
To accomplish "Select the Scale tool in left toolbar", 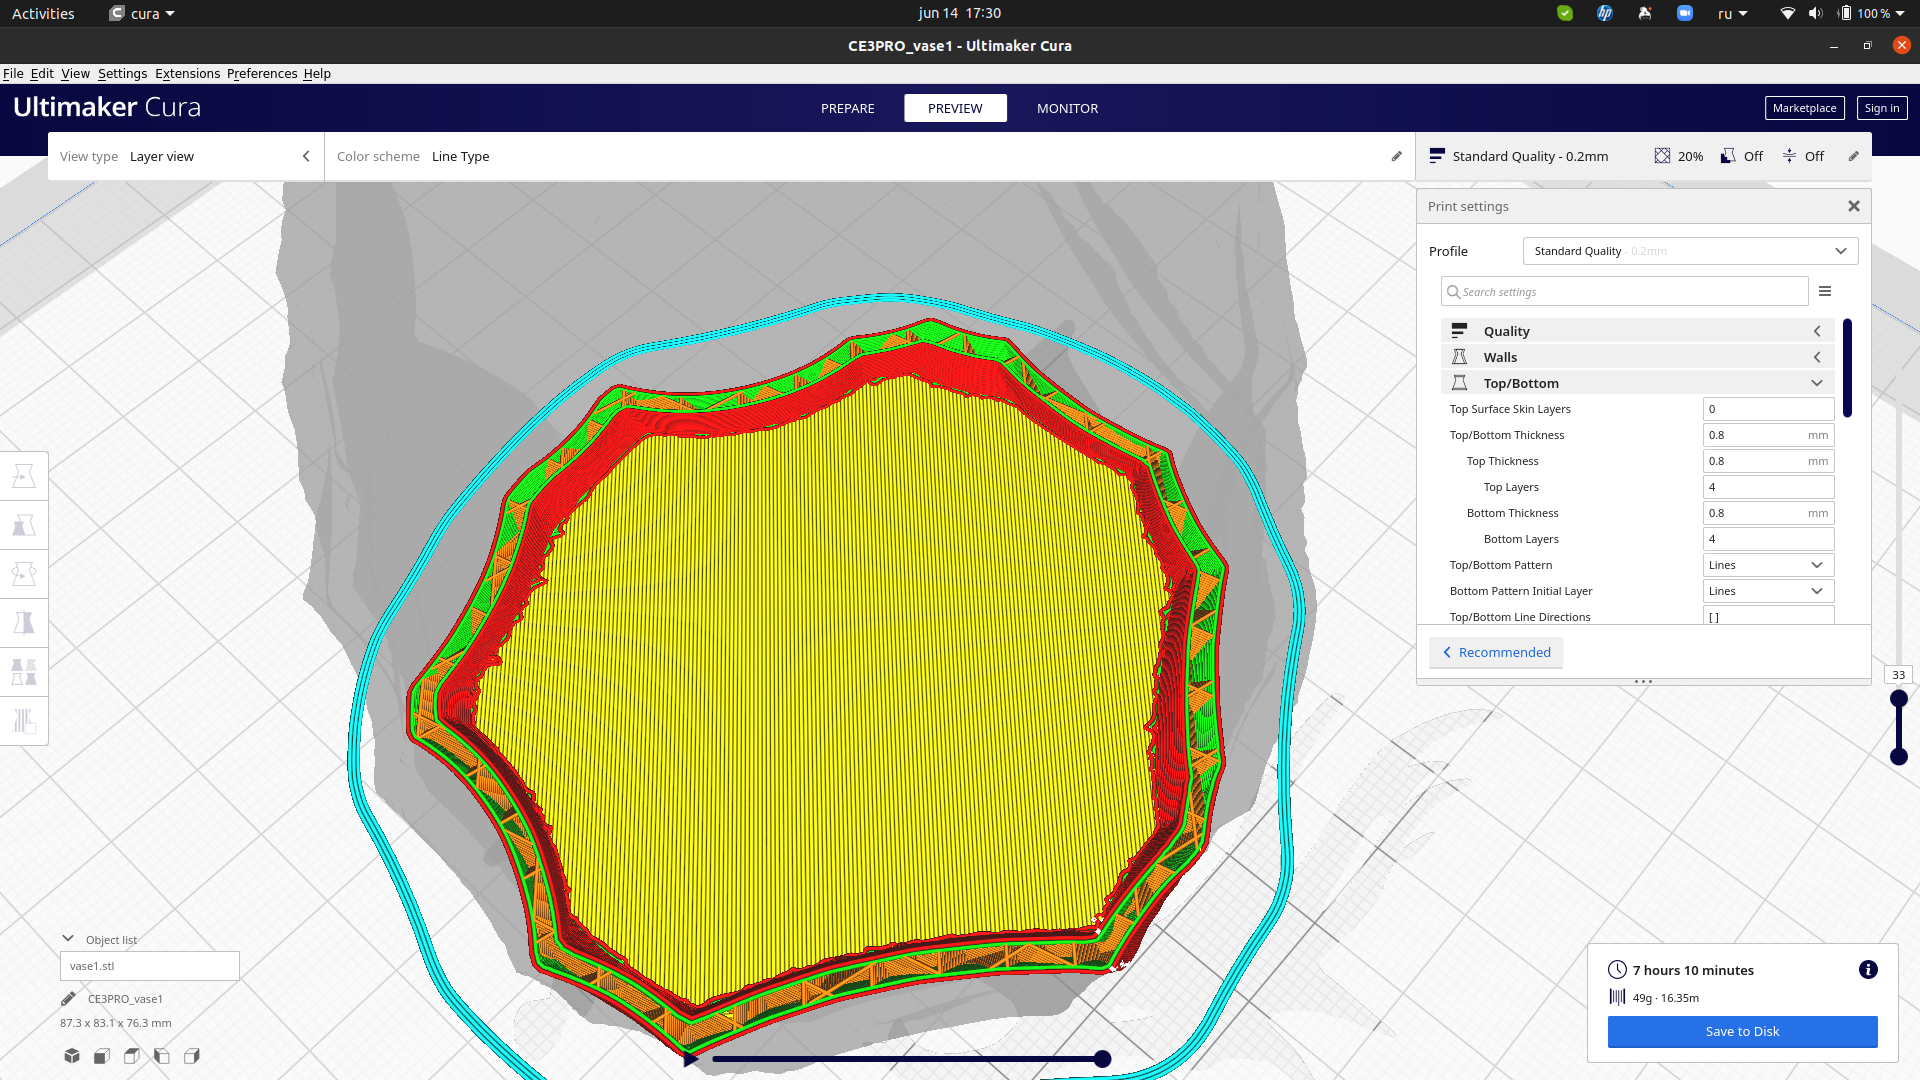I will [x=24, y=526].
